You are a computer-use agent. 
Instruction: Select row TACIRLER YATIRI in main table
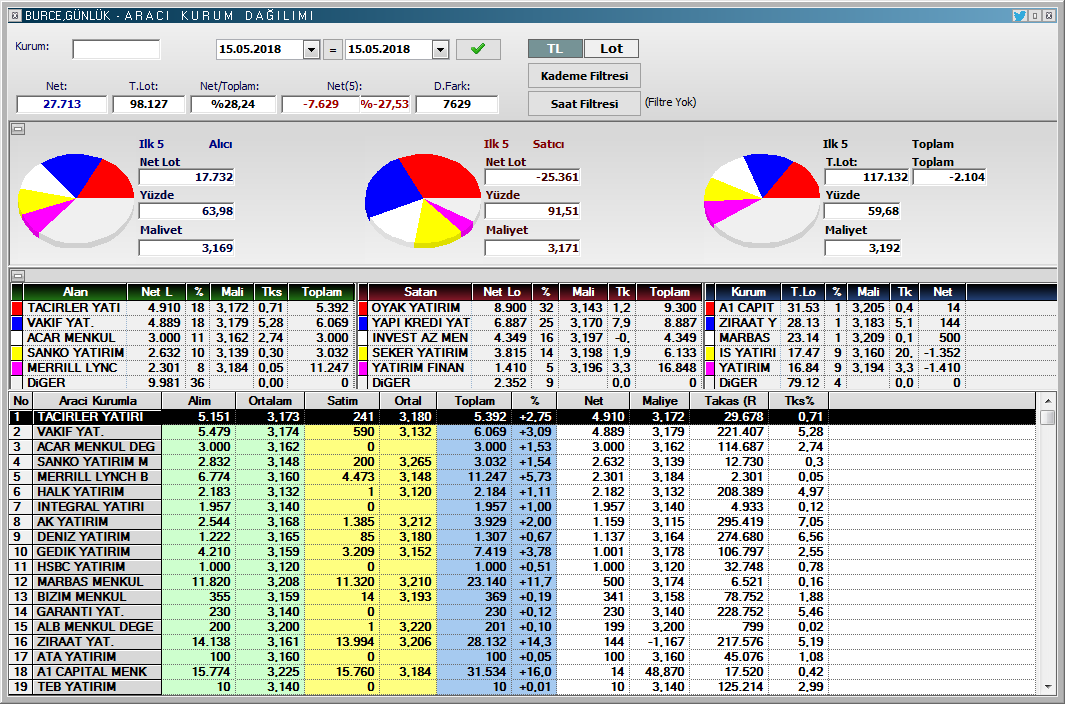click(523, 417)
